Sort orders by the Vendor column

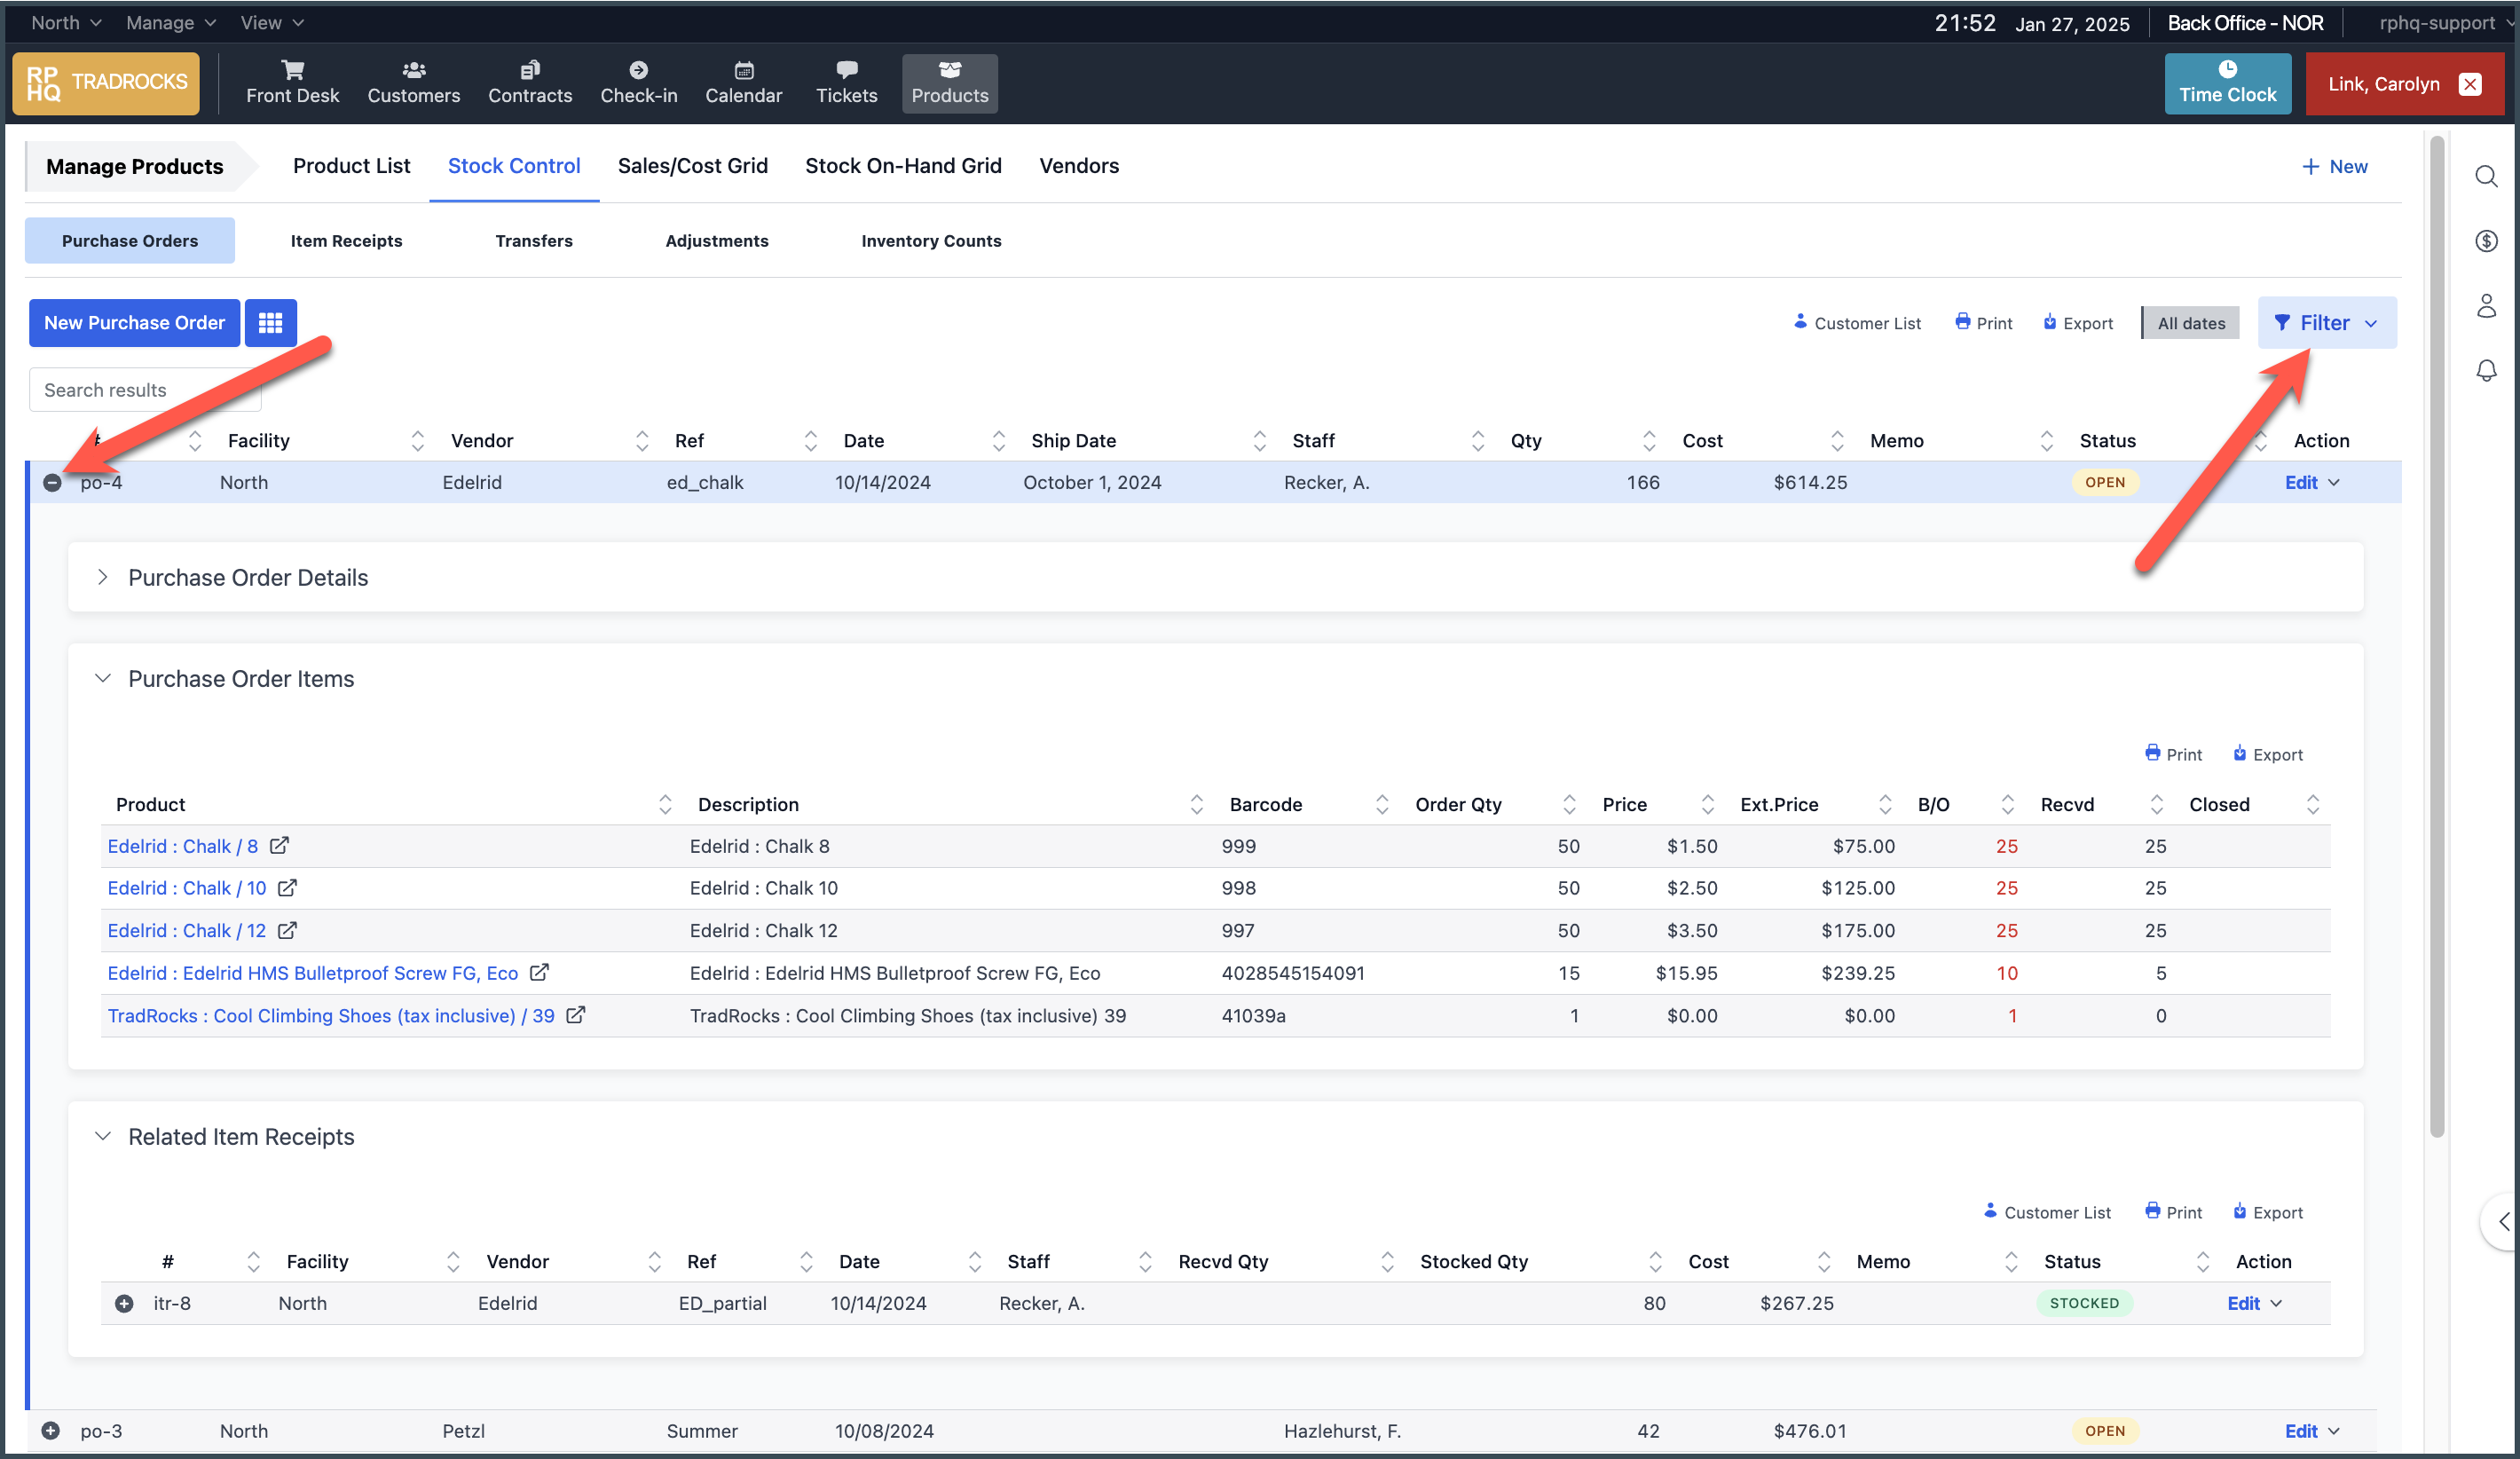tap(642, 440)
